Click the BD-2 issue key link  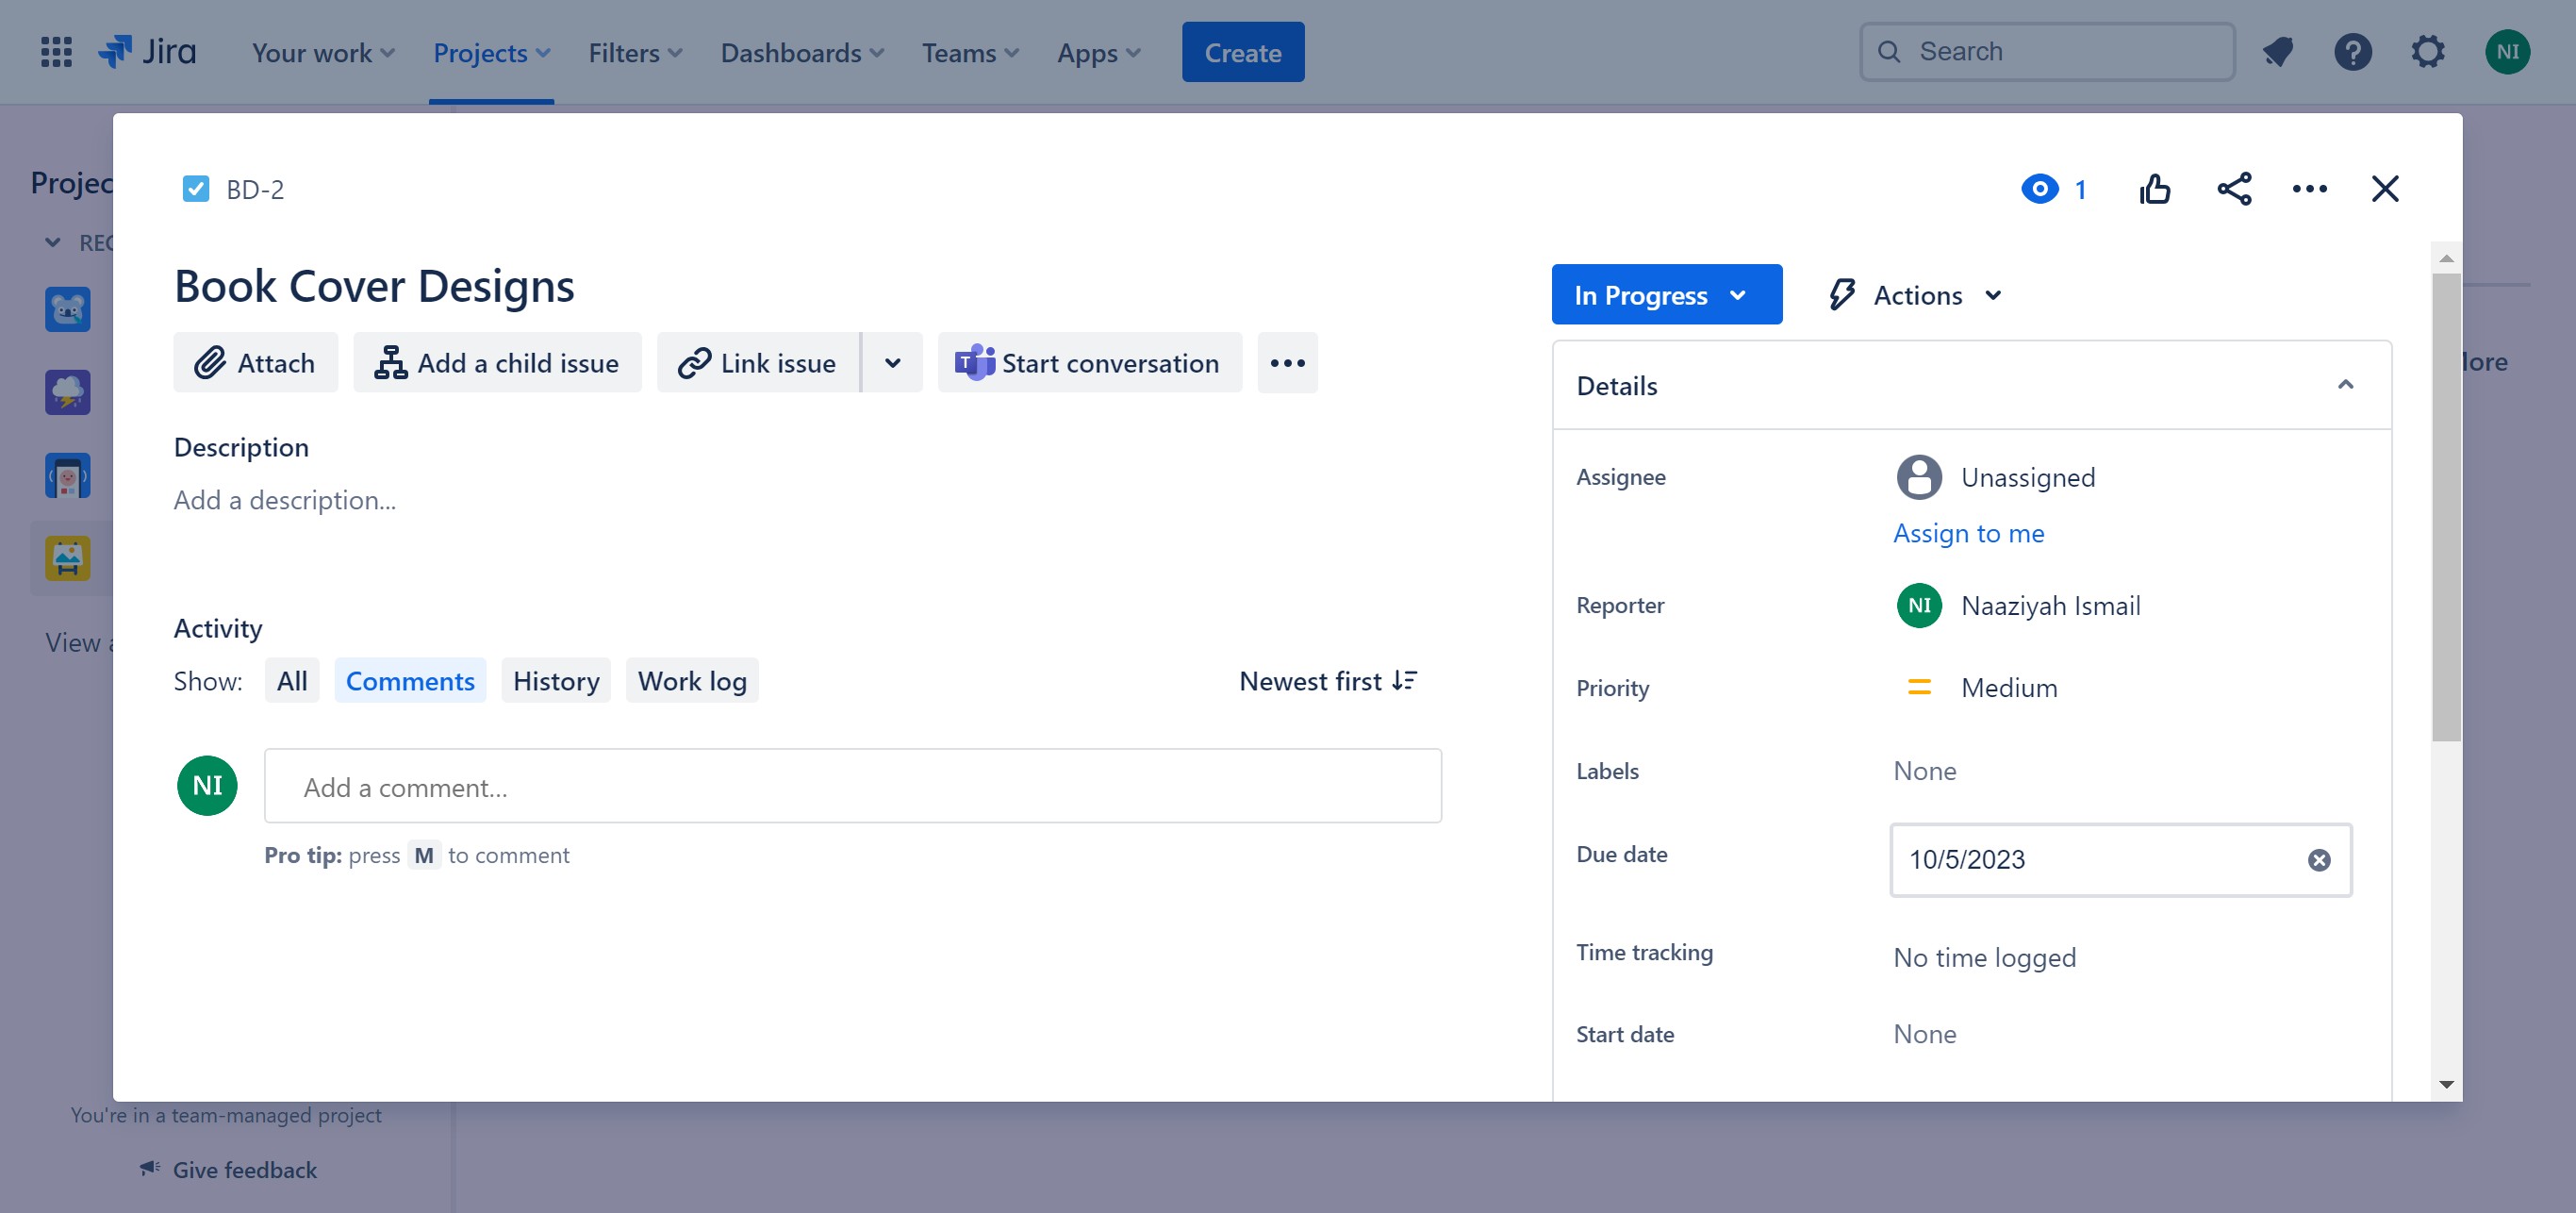pyautogui.click(x=255, y=189)
